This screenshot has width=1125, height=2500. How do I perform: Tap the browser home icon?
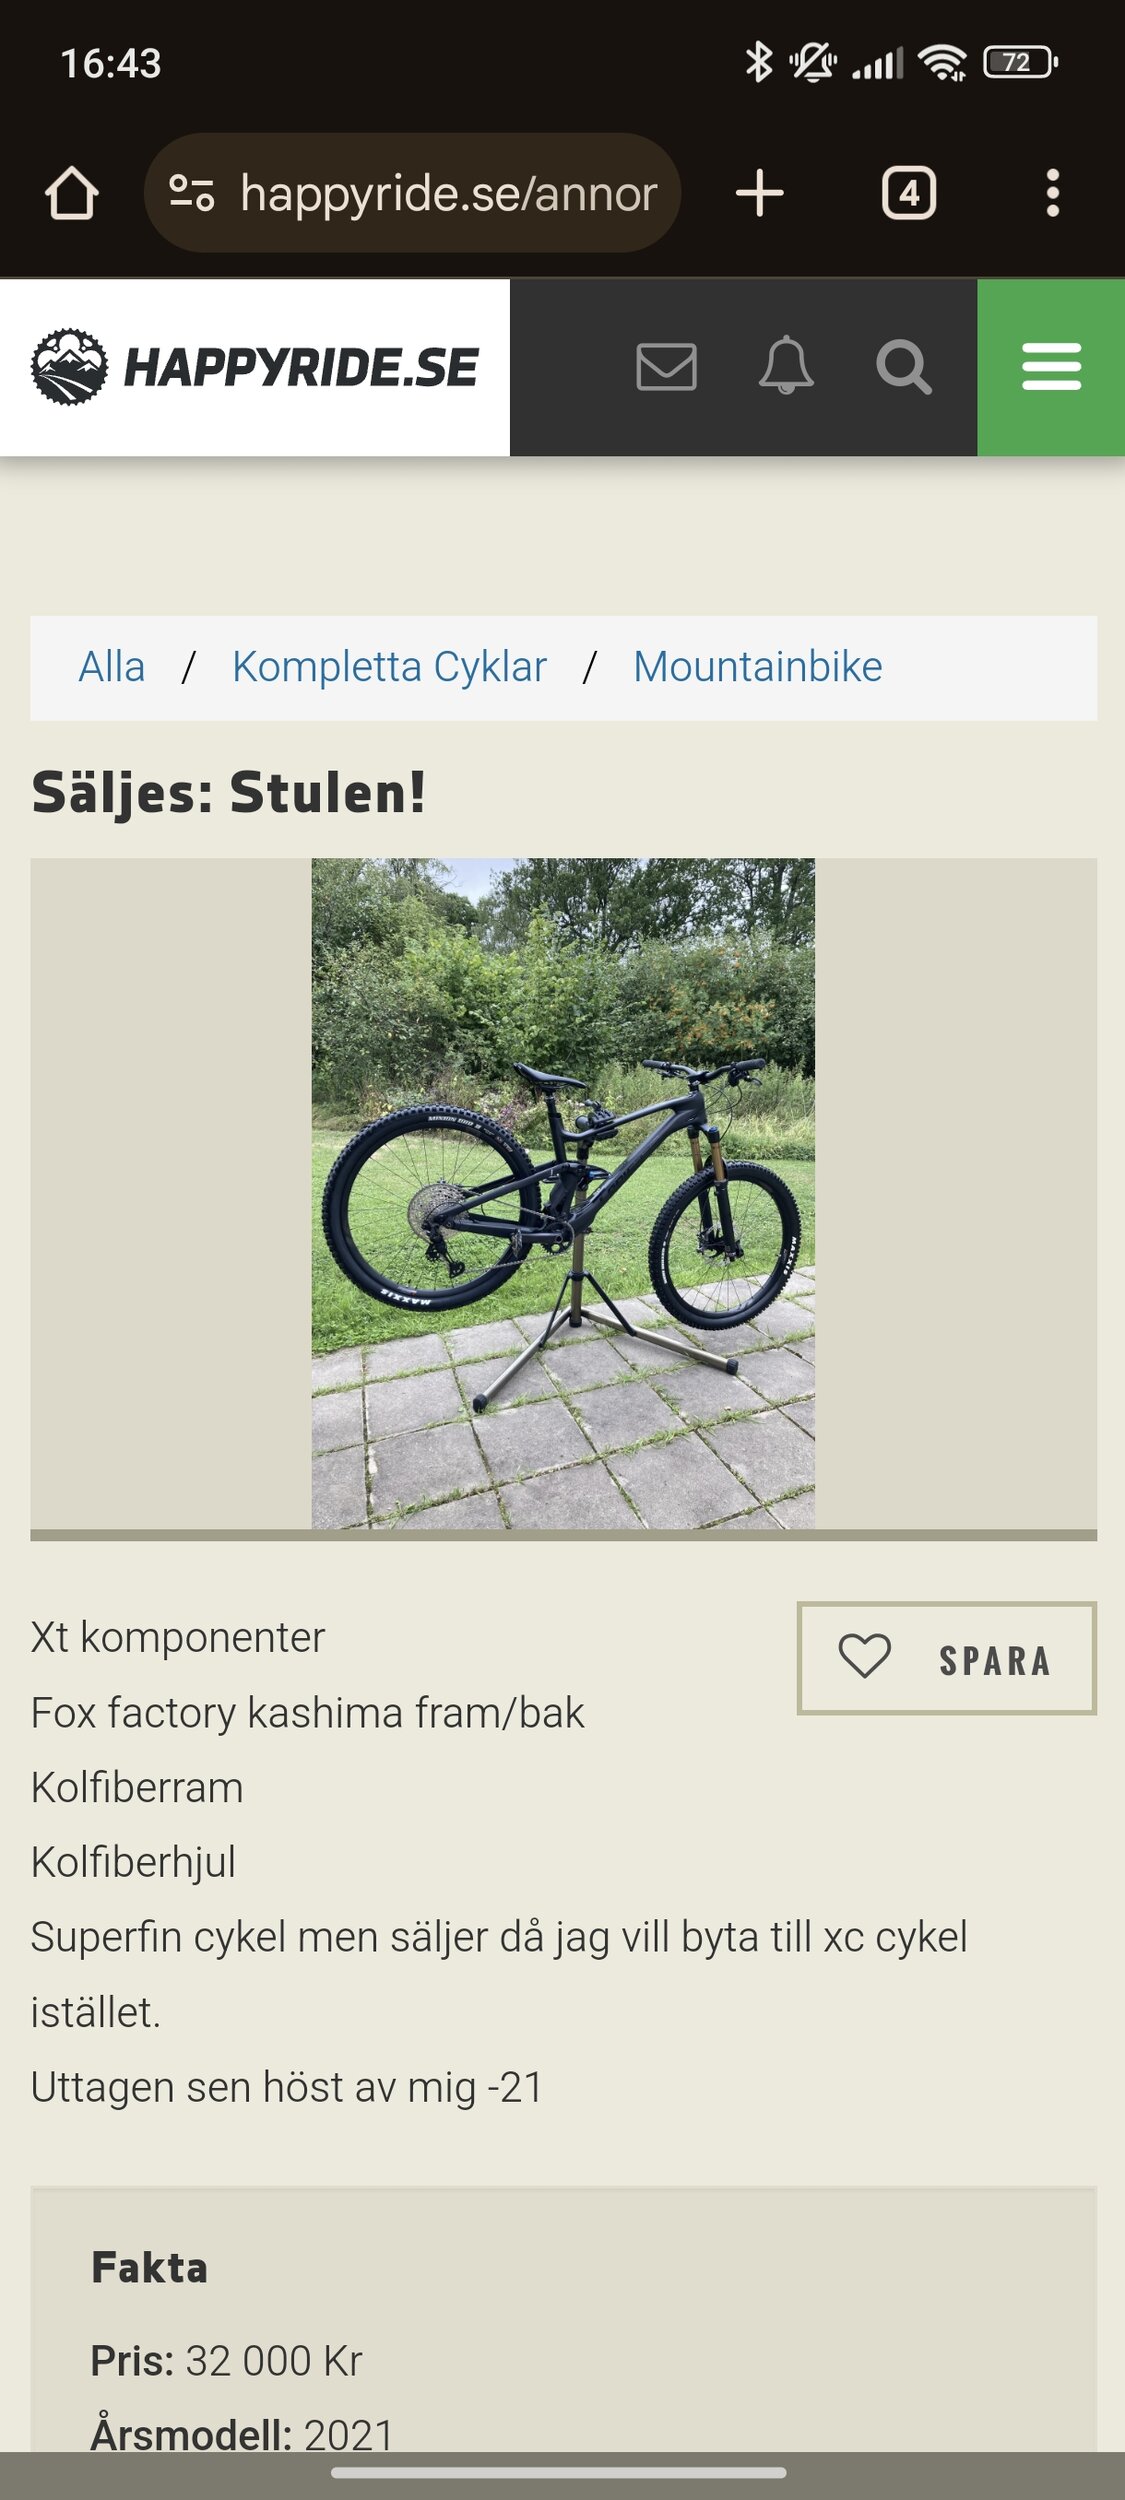(72, 193)
